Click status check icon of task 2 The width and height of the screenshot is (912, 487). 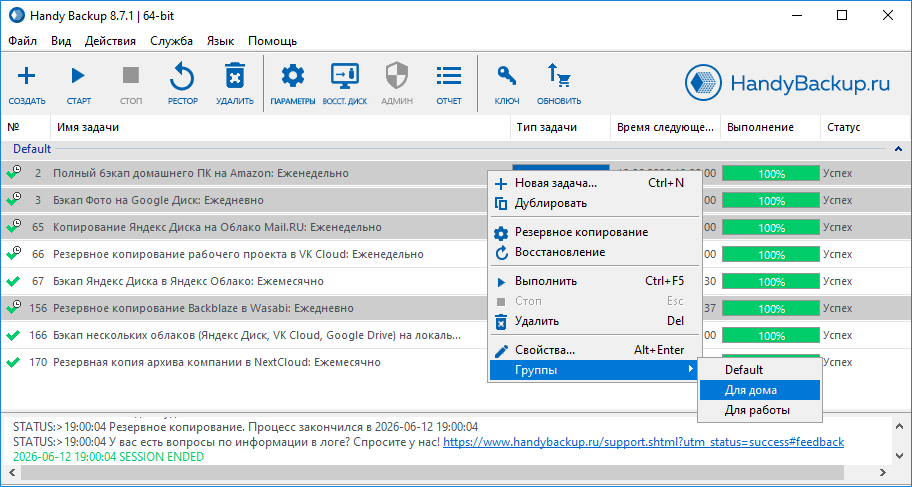pos(14,172)
